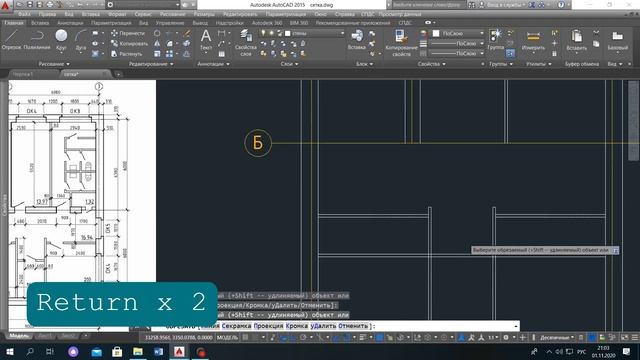The width and height of the screenshot is (640, 360).
Task: Open the Формат menu
Action: 117,14
